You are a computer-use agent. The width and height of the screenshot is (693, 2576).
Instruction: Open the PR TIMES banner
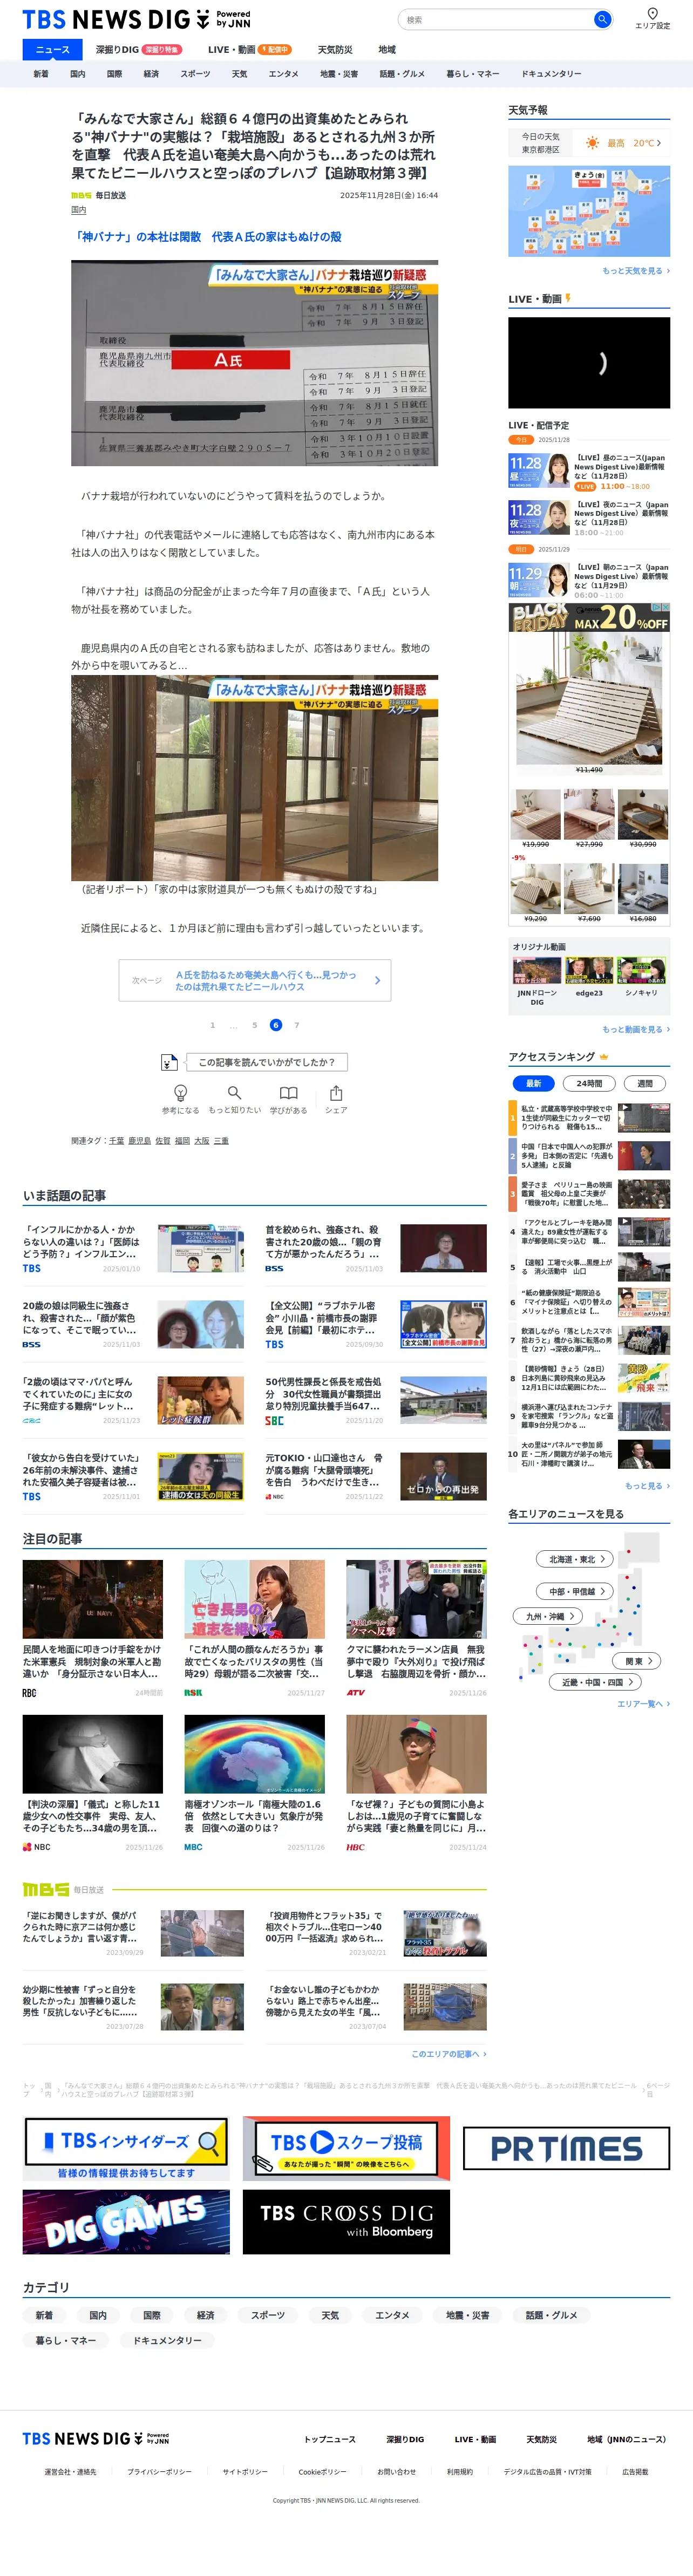[566, 2148]
